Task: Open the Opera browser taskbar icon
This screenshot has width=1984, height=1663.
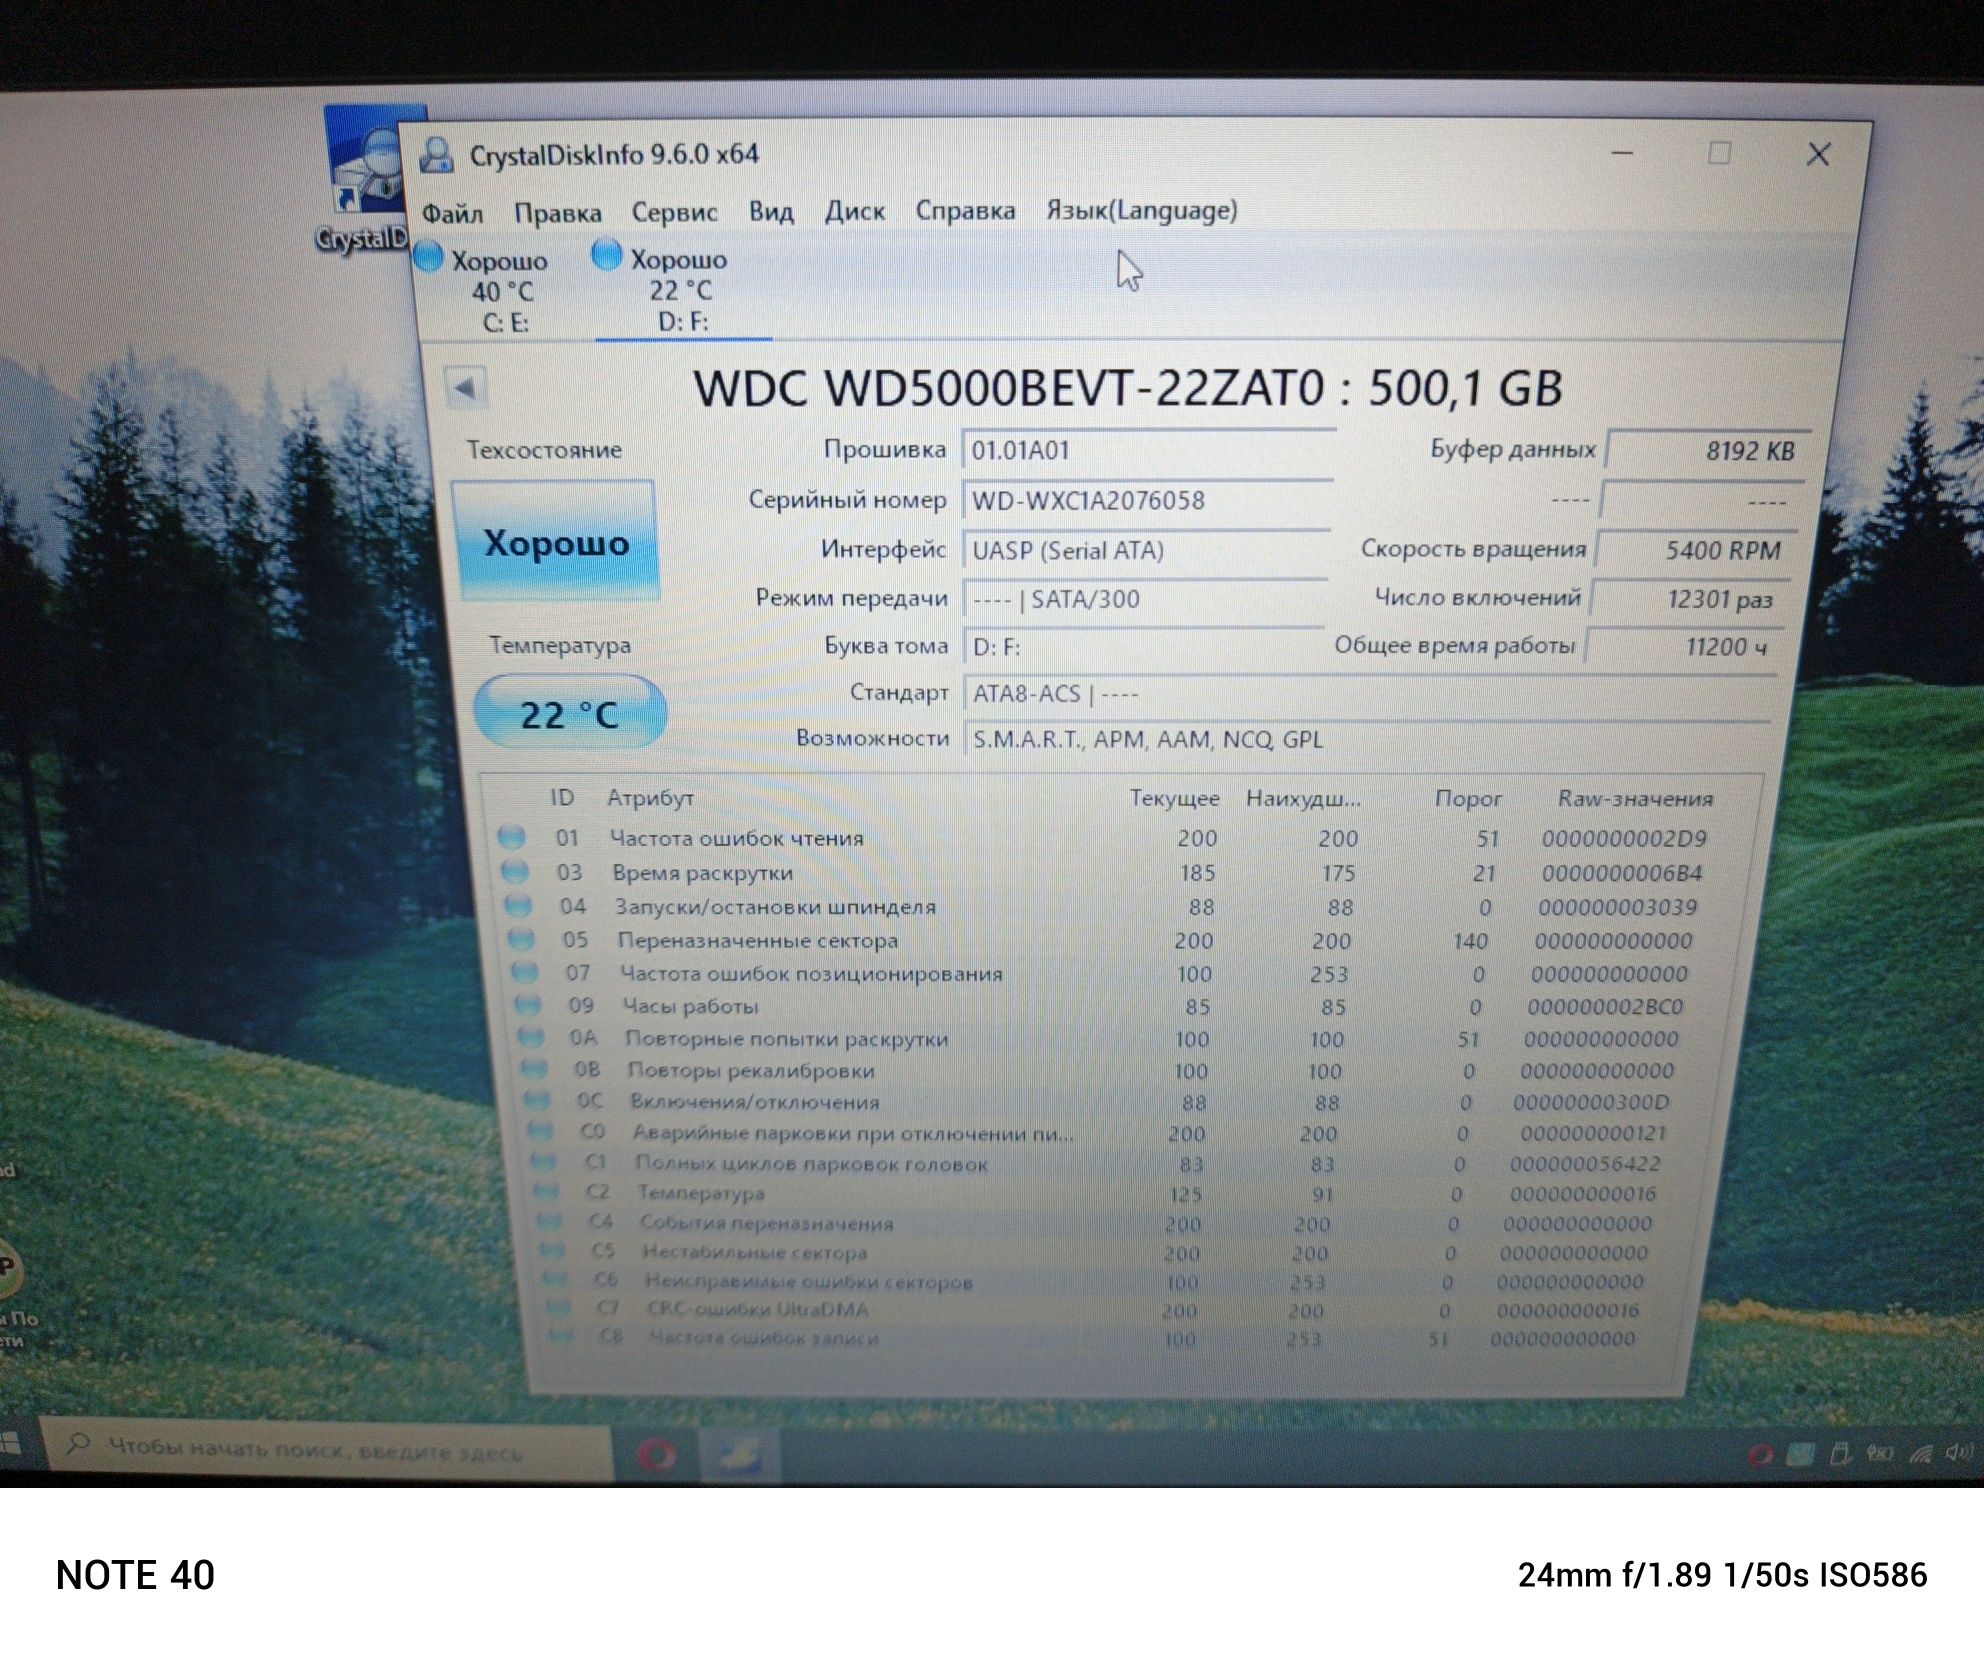Action: tap(656, 1453)
